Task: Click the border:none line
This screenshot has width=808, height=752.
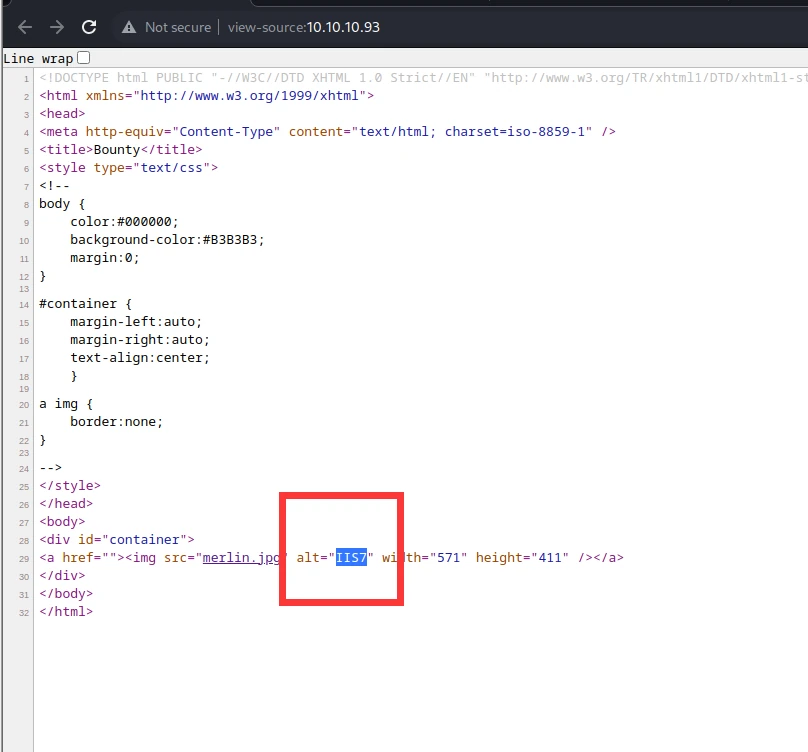Action: [x=116, y=422]
